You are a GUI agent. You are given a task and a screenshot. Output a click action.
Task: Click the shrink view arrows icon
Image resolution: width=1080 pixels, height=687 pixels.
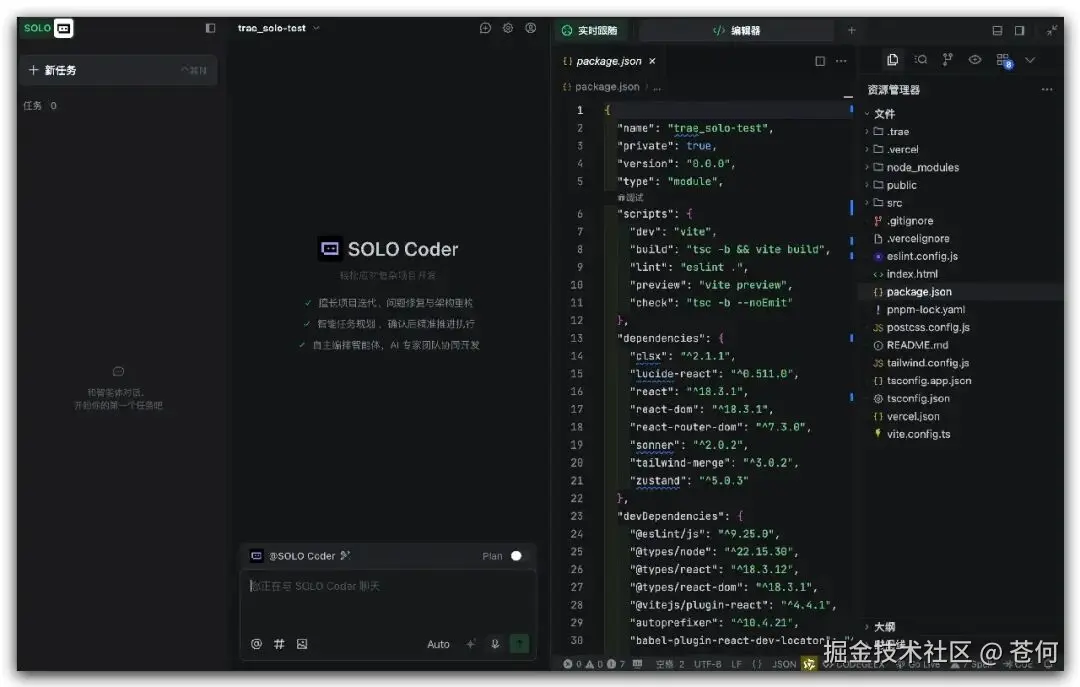pyautogui.click(x=1051, y=30)
